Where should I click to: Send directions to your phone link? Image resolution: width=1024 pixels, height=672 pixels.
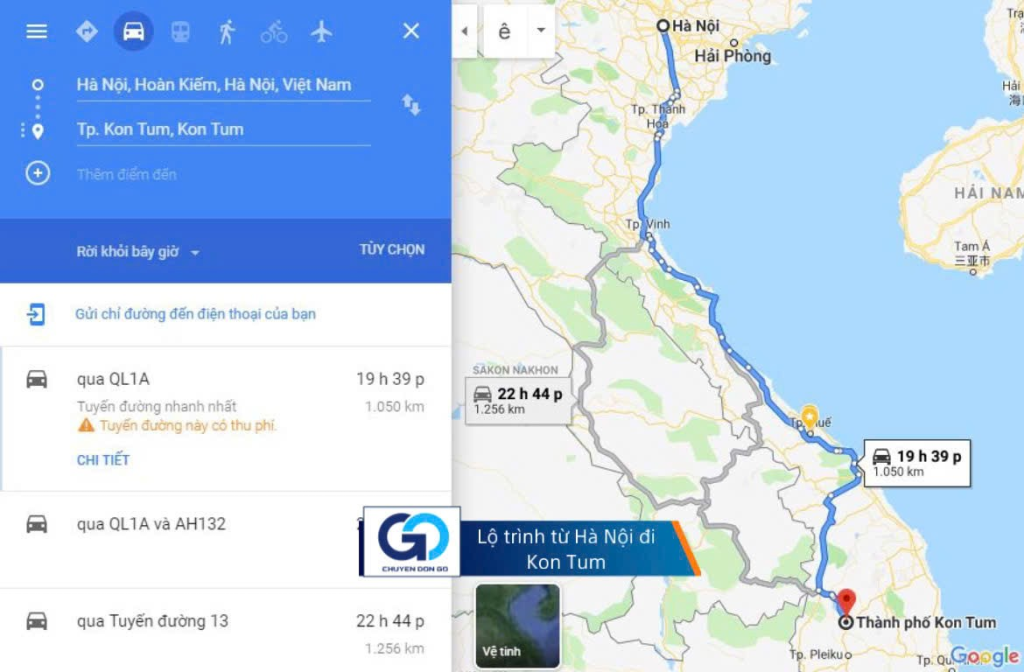195,314
